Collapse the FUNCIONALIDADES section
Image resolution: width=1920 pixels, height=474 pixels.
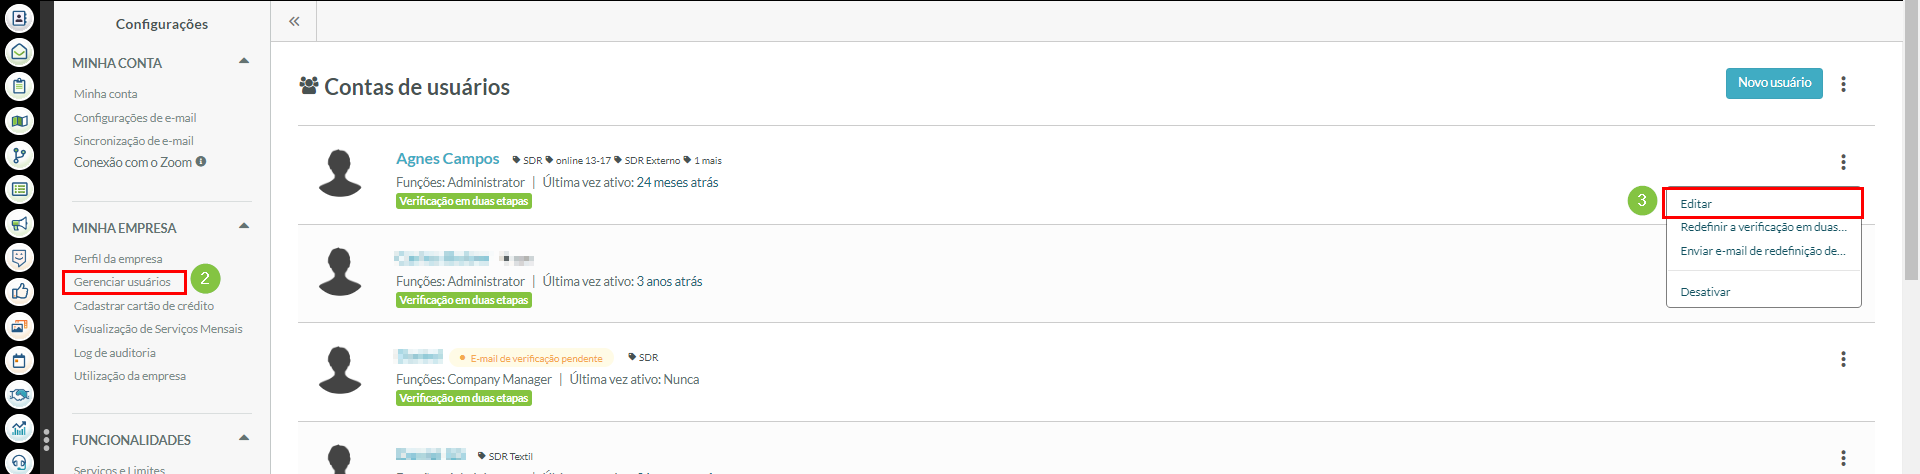click(244, 439)
